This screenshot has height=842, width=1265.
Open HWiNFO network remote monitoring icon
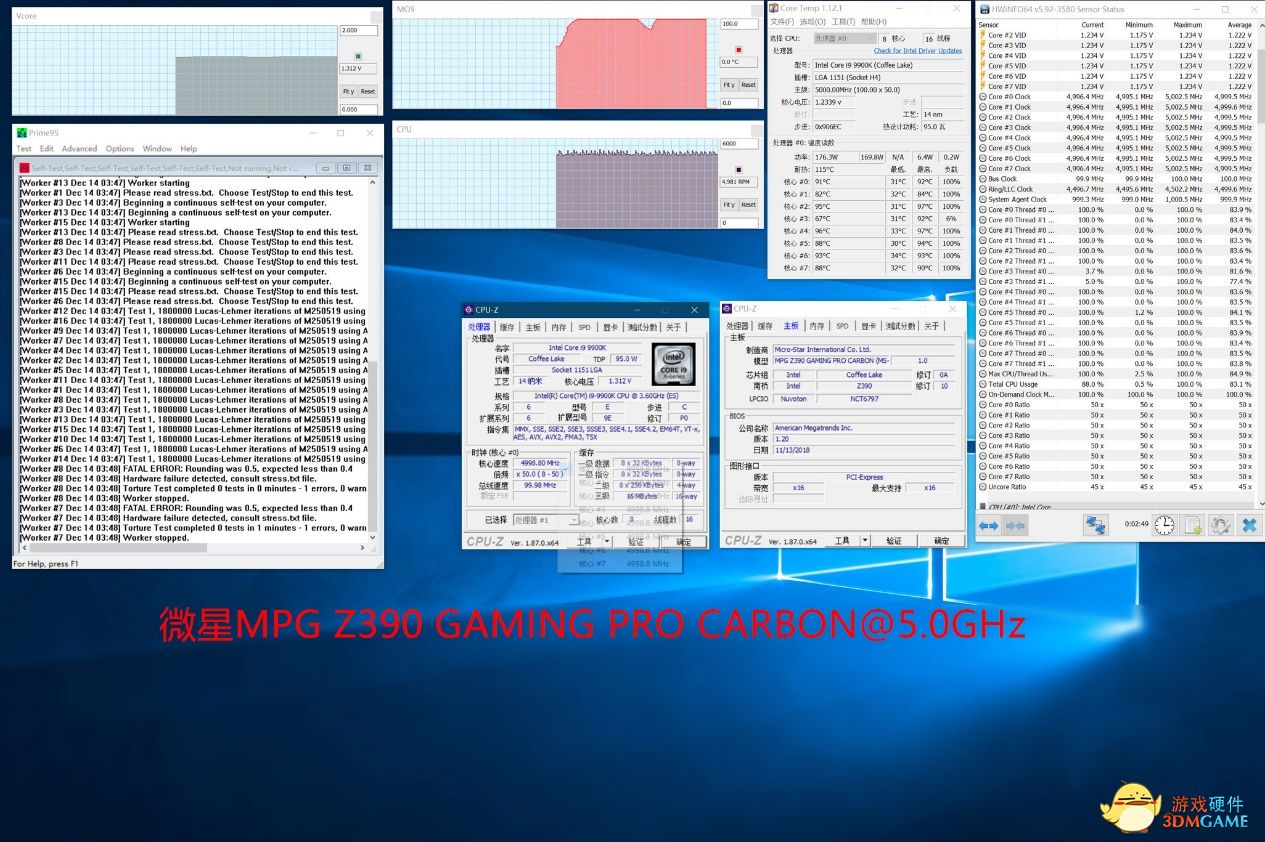pos(1096,525)
